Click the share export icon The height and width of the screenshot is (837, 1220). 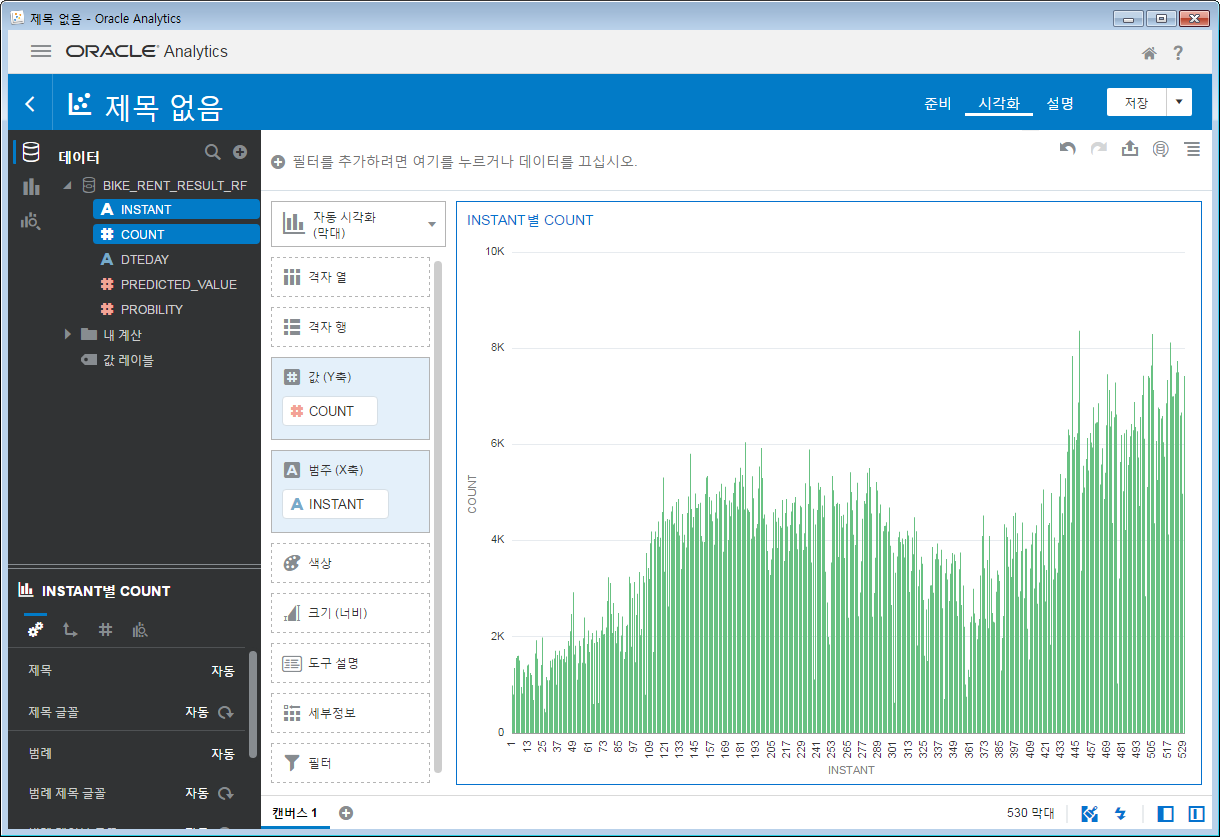pos(1130,149)
